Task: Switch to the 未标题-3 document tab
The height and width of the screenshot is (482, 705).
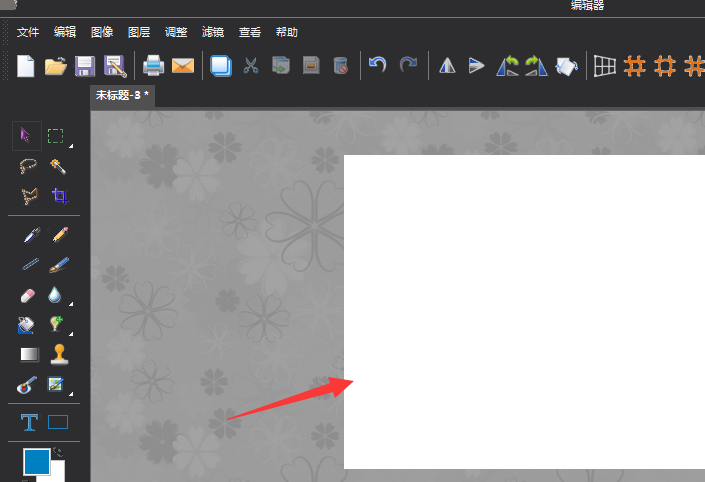Action: click(x=122, y=95)
